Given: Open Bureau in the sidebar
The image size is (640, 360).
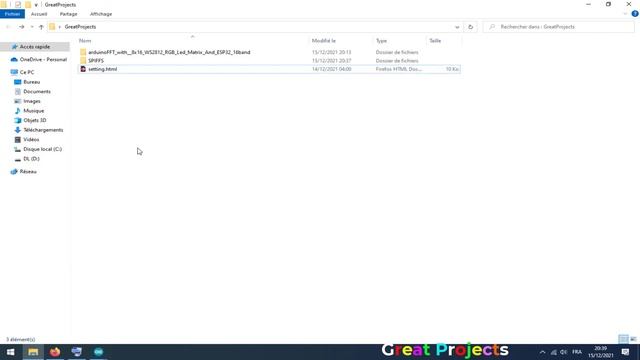Looking at the screenshot, I should [31, 82].
